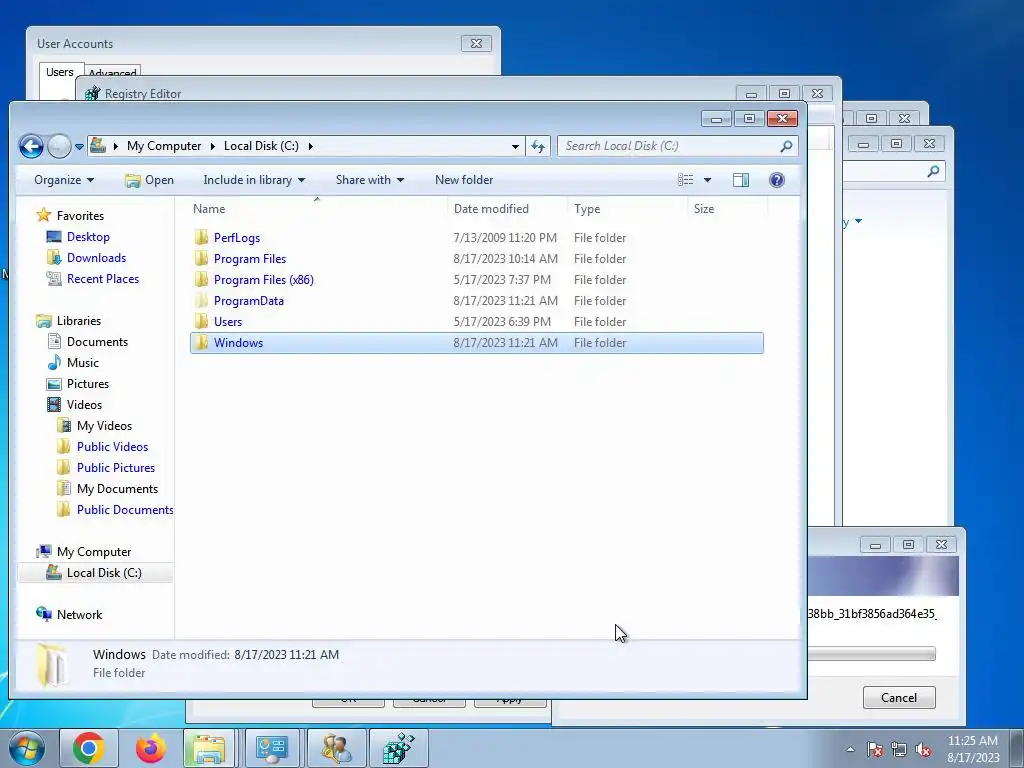Open the Documents library
1024x768 pixels.
pyautogui.click(x=97, y=342)
